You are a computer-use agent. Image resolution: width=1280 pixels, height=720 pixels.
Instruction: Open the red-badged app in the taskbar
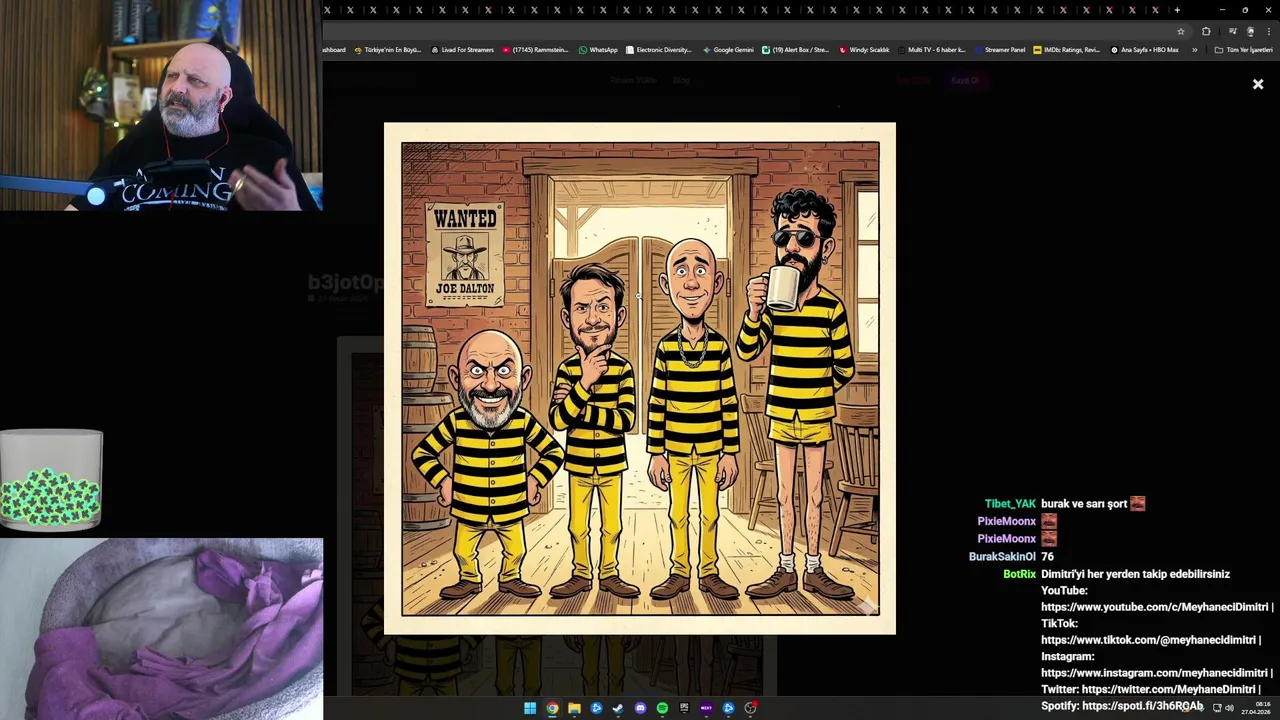[750, 708]
